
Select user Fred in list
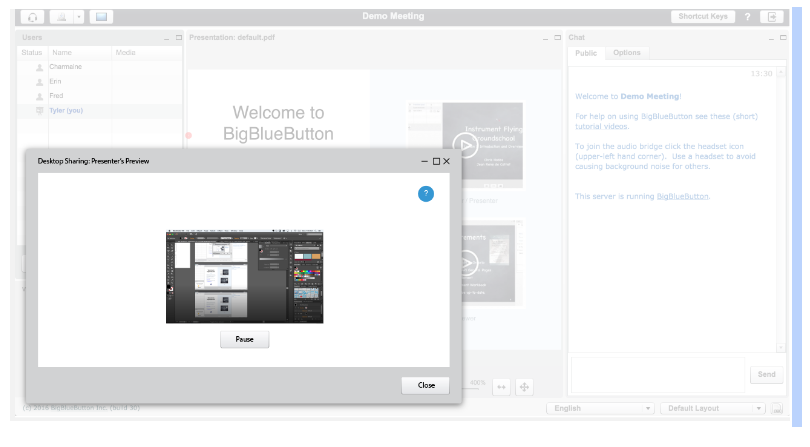(100, 96)
